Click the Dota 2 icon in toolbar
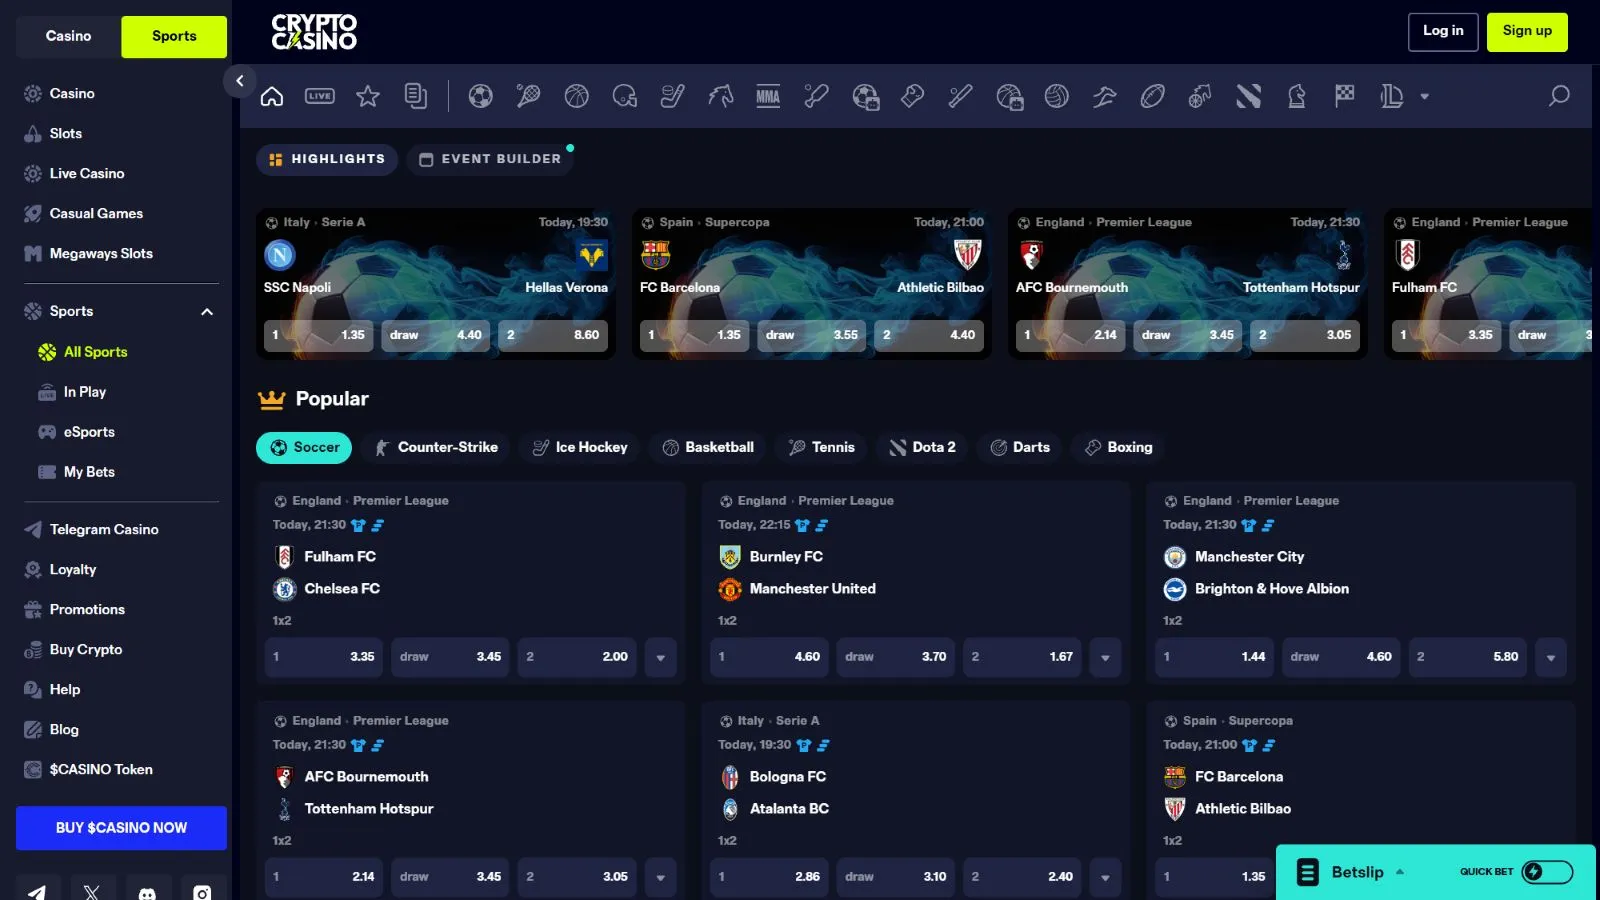 [x=1248, y=96]
